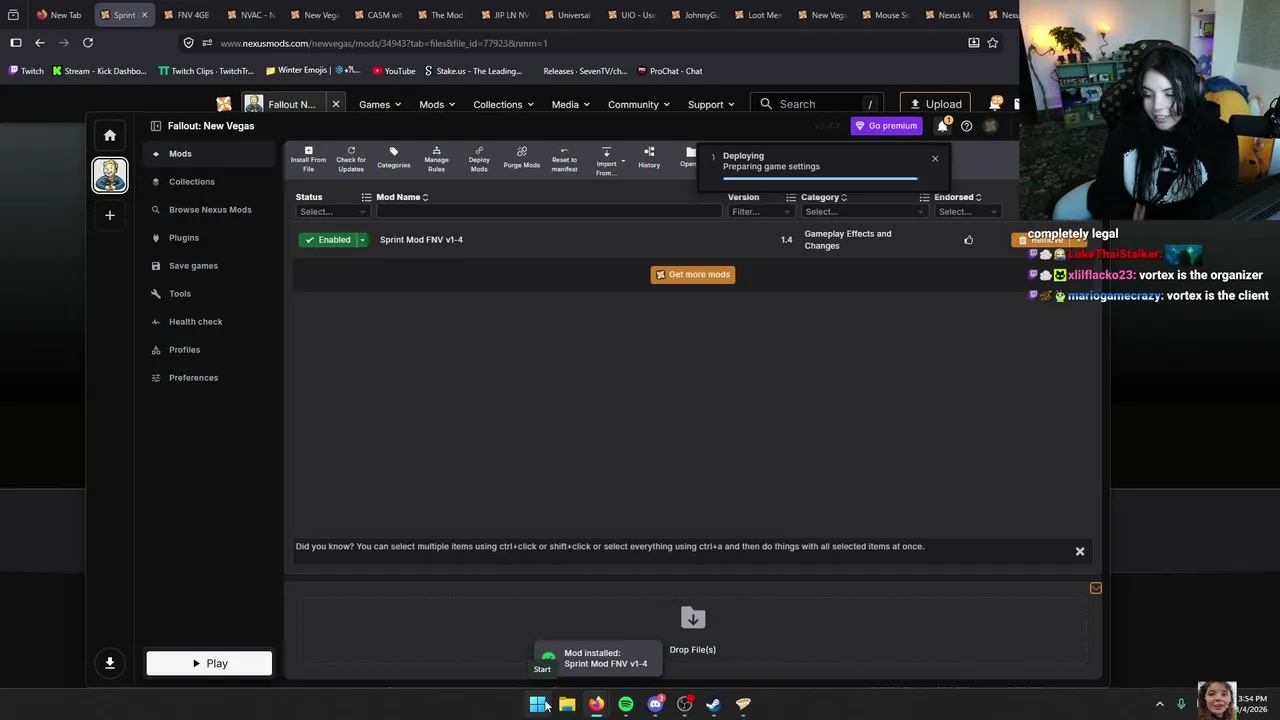This screenshot has height=720, width=1280.
Task: Open Save games in the sidebar
Action: pos(210,266)
